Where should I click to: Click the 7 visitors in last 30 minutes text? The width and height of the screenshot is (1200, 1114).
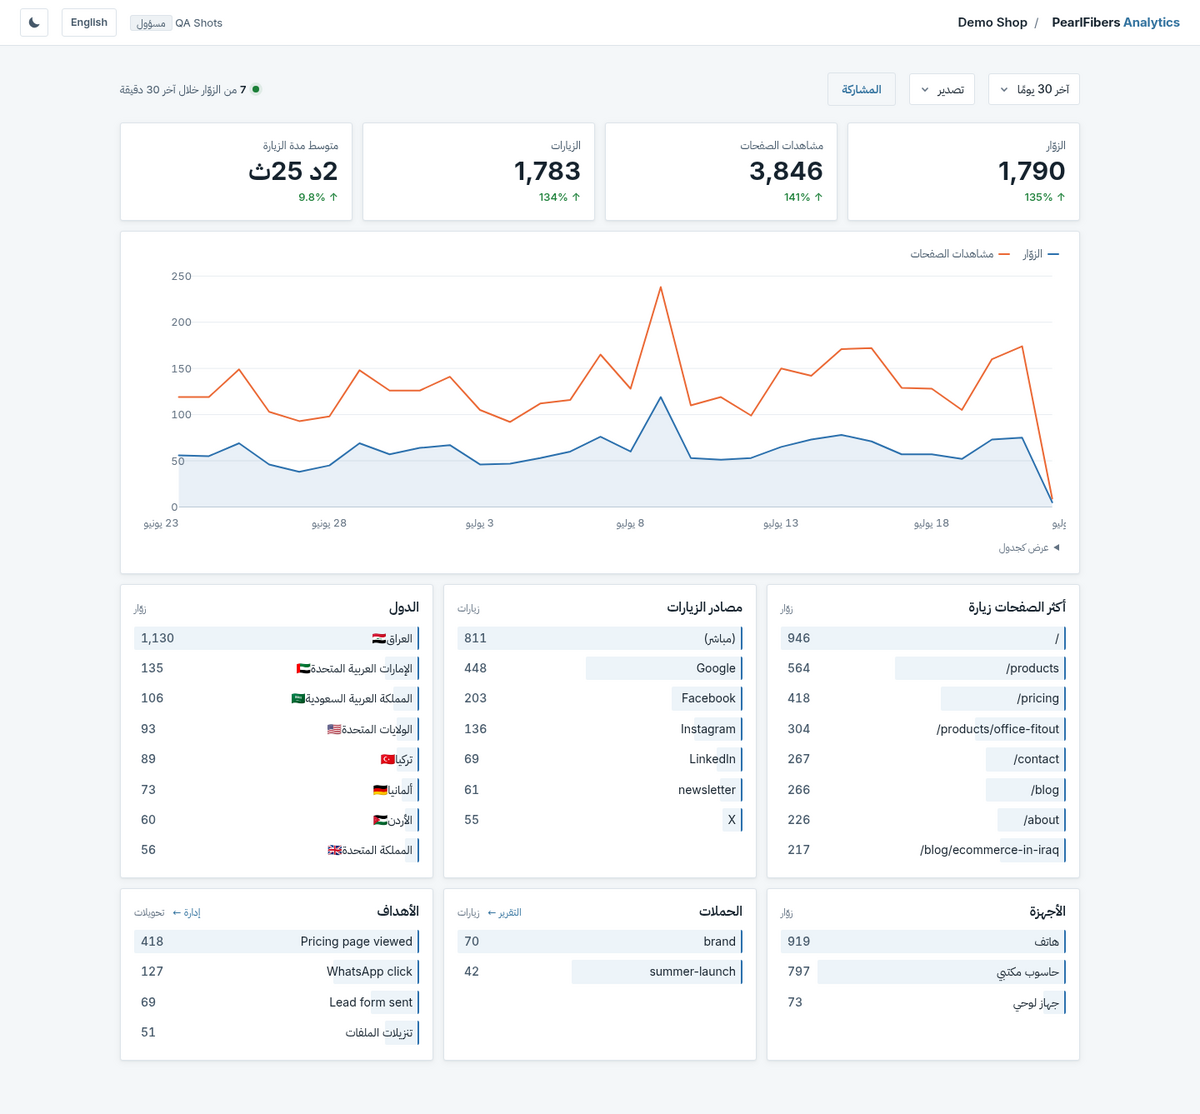point(183,90)
